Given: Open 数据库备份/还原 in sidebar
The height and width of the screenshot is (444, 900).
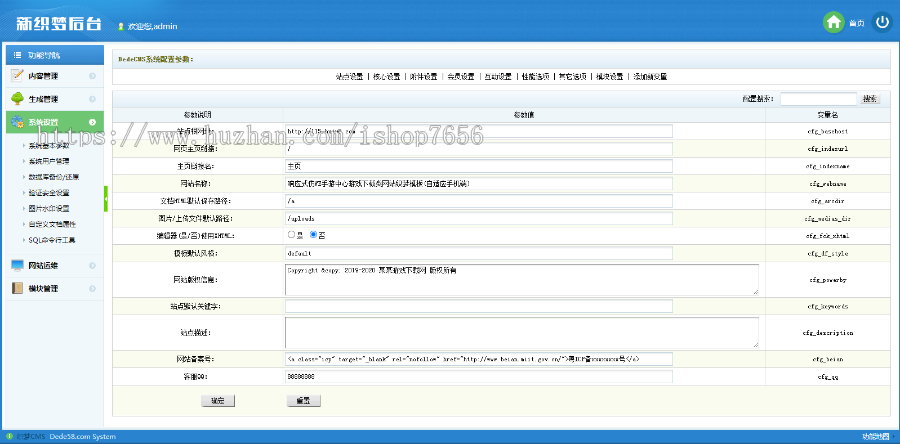Looking at the screenshot, I should pos(54,177).
